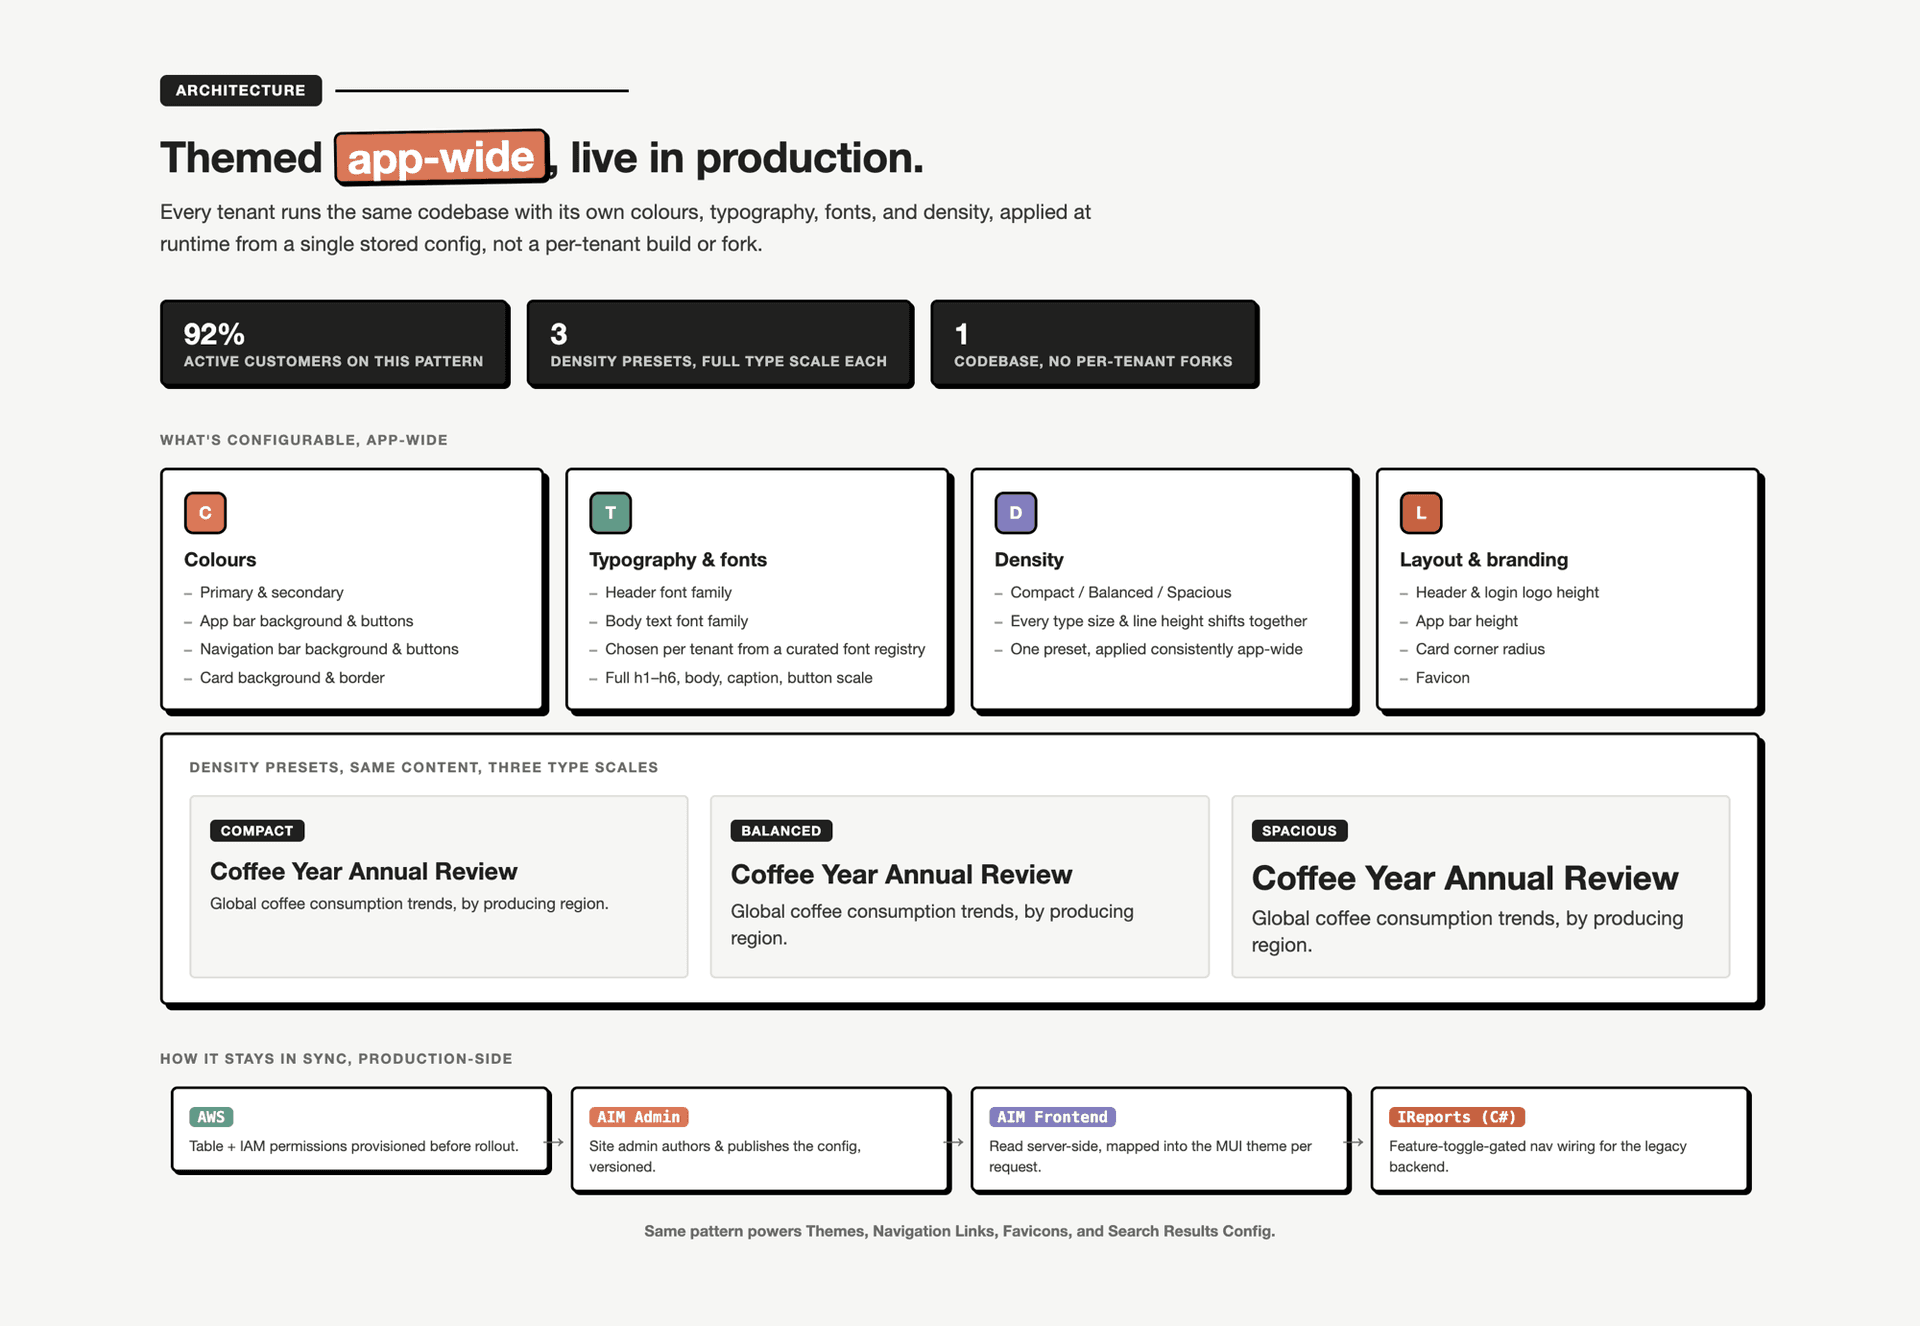Image resolution: width=1920 pixels, height=1326 pixels.
Task: Click the red L Layout icon
Action: click(1420, 513)
